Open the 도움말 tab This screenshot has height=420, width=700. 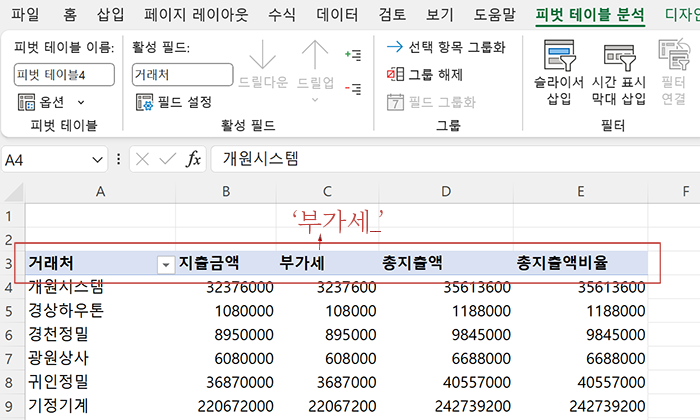(x=494, y=15)
